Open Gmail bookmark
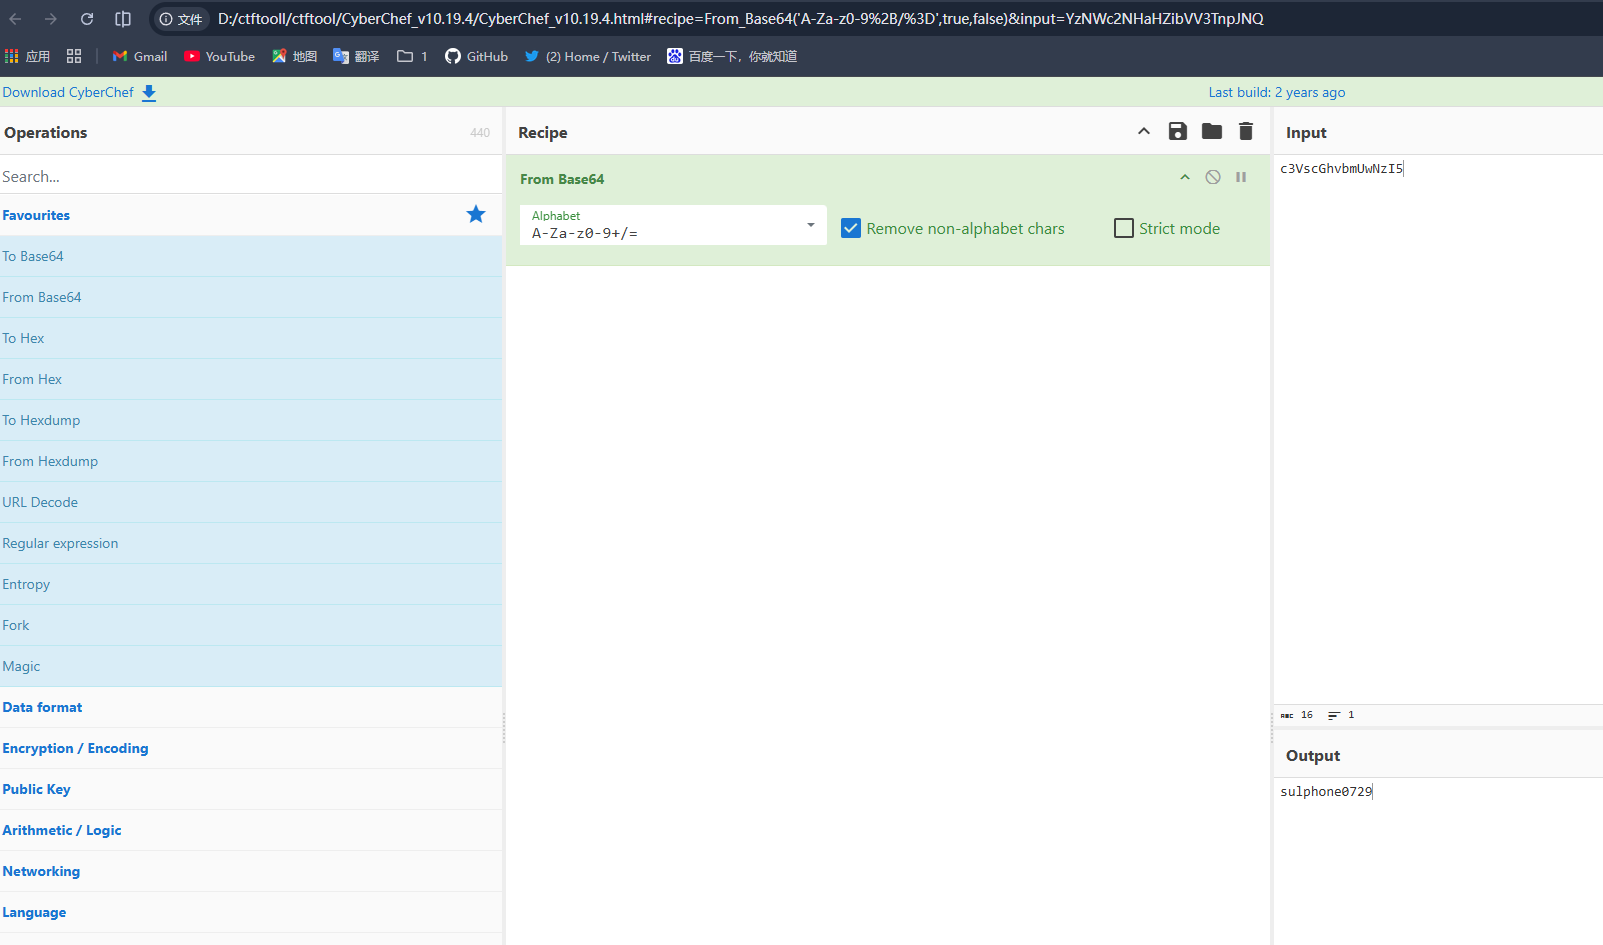This screenshot has width=1603, height=945. coord(140,56)
